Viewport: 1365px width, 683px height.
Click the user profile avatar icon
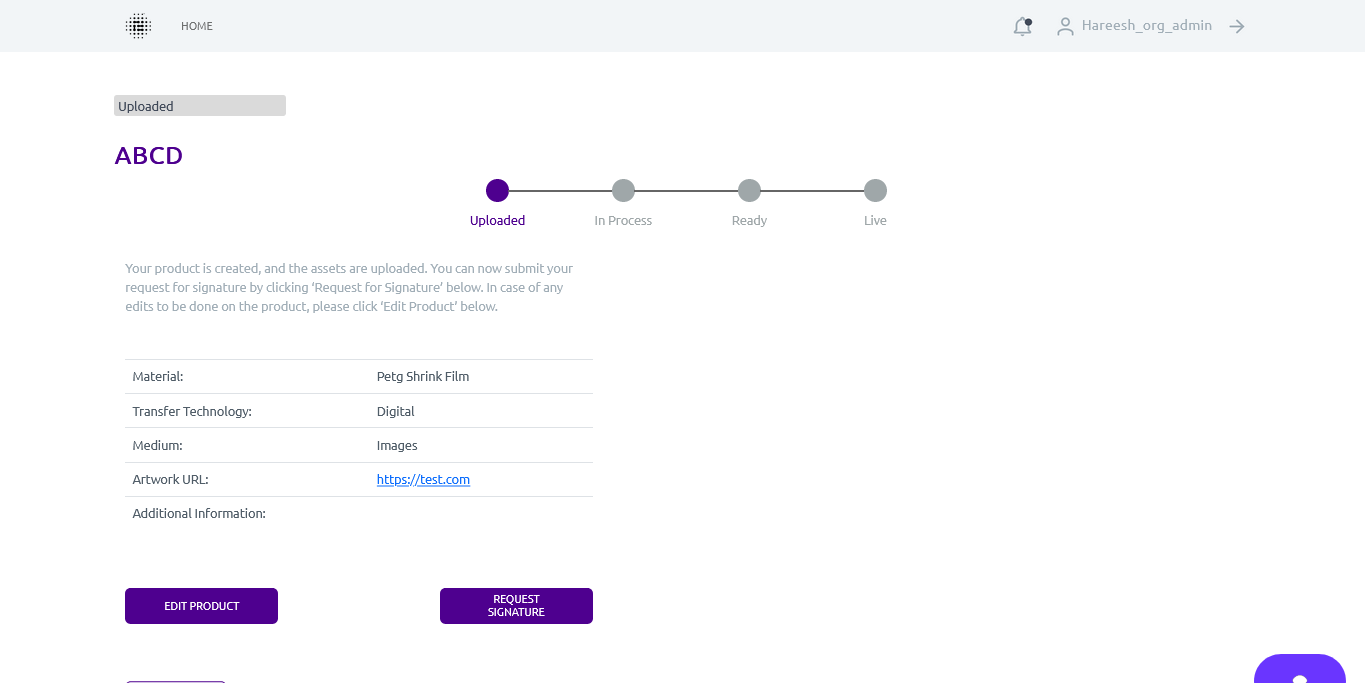coord(1065,27)
